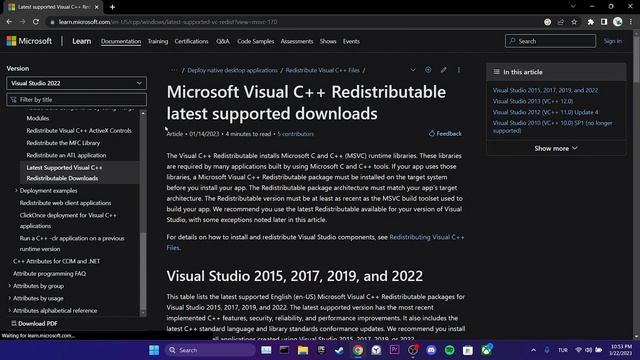
Task: Select Redistribute Visual C++ ActiveX Controls
Action: [79, 131]
